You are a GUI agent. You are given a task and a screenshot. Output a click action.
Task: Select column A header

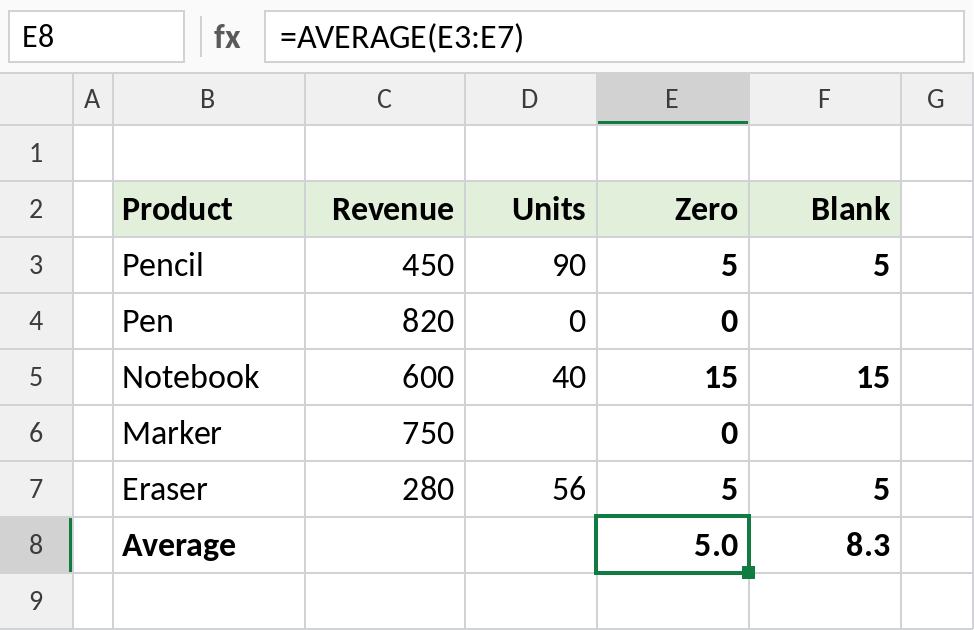93,99
